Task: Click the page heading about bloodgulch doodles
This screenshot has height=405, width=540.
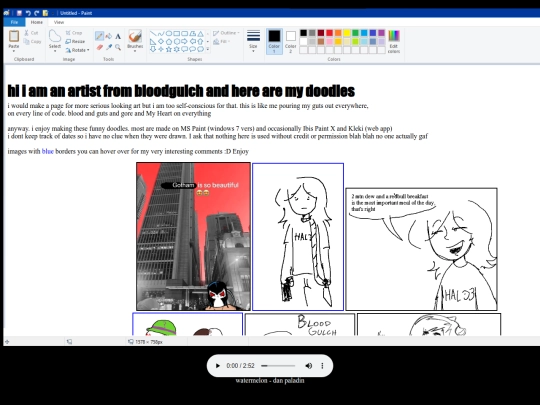Action: [x=181, y=91]
